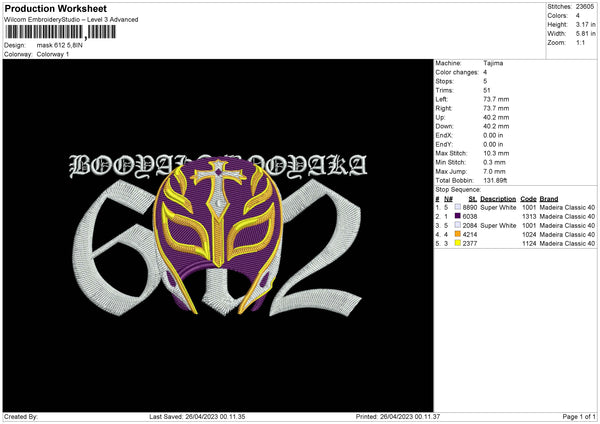The width and height of the screenshot is (600, 424).
Task: Click the St. column header
Action: tap(473, 199)
